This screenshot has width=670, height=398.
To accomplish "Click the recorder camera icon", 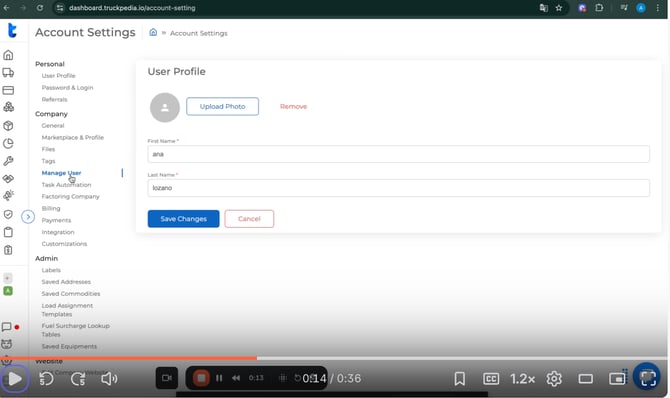I will pos(167,378).
